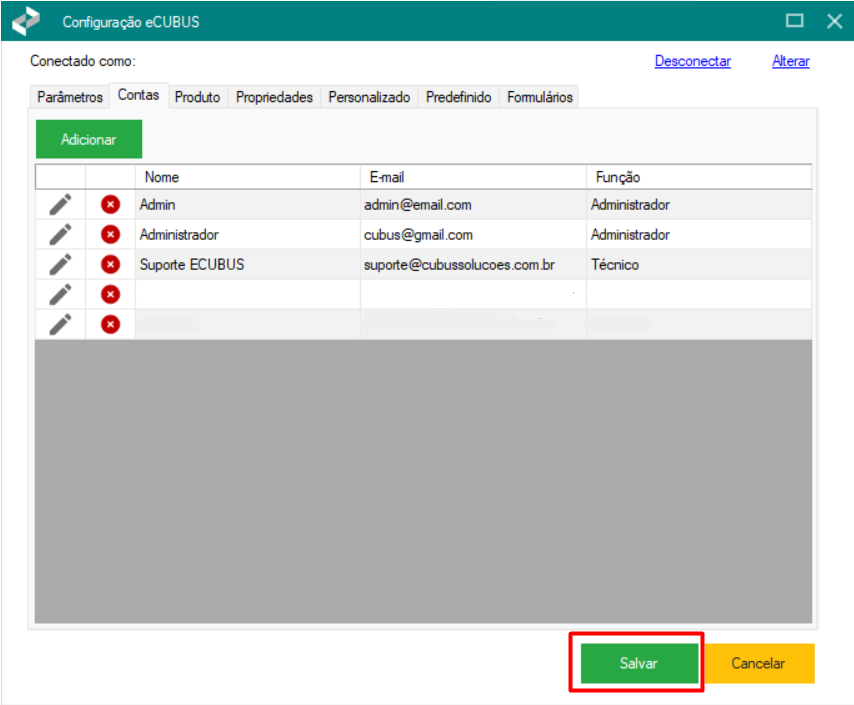Go to the Propriedades tab
Viewport: 854px width, 705px height.
pos(274,97)
